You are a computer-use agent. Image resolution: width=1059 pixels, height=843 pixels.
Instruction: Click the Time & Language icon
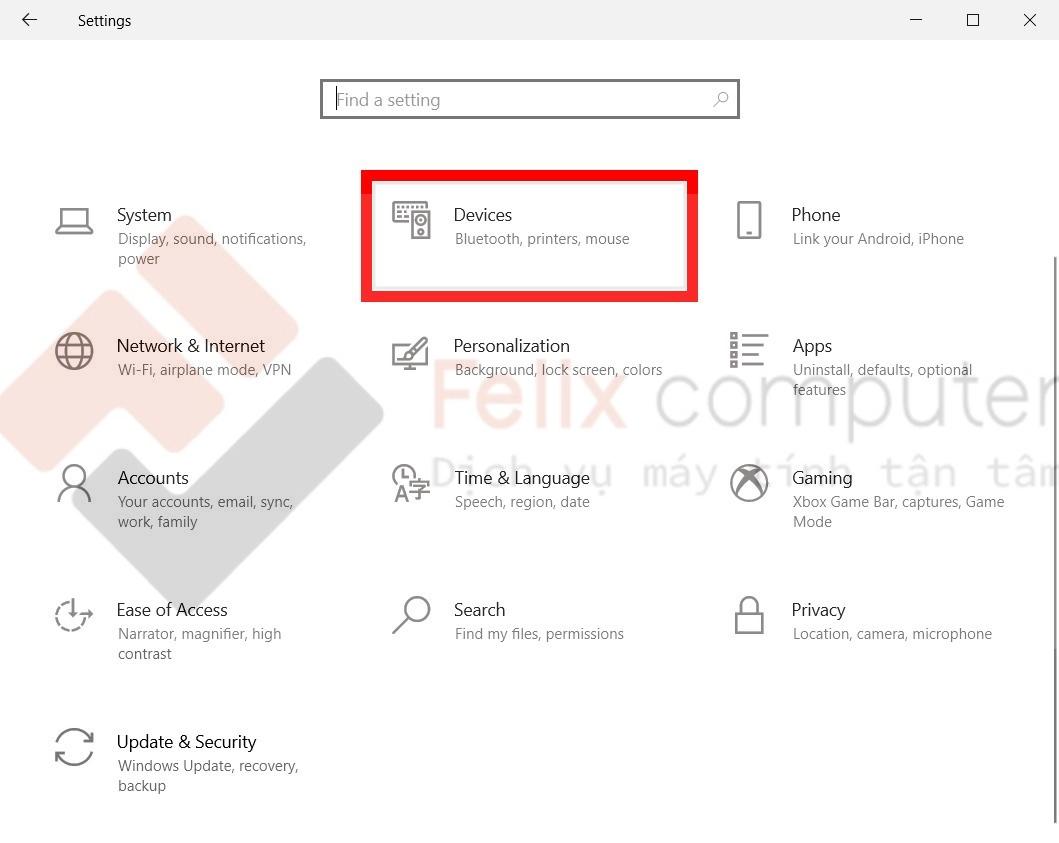click(x=411, y=483)
